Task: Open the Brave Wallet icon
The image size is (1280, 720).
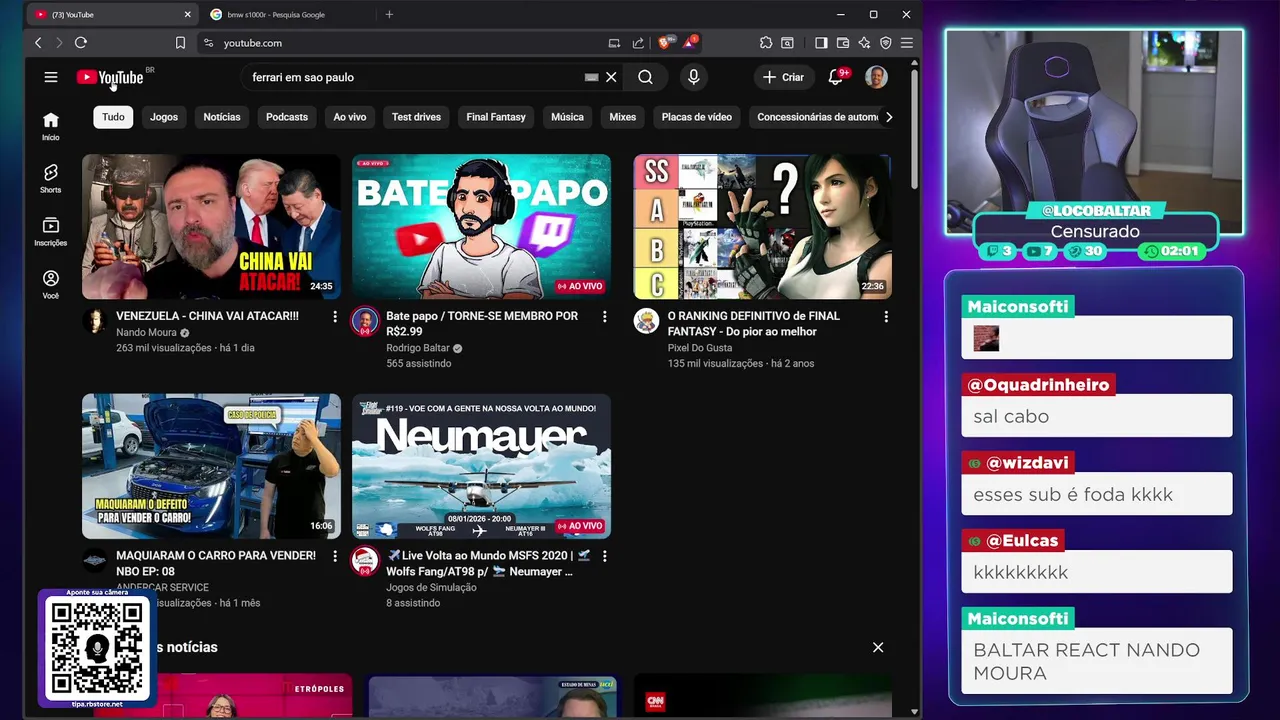Action: (842, 43)
